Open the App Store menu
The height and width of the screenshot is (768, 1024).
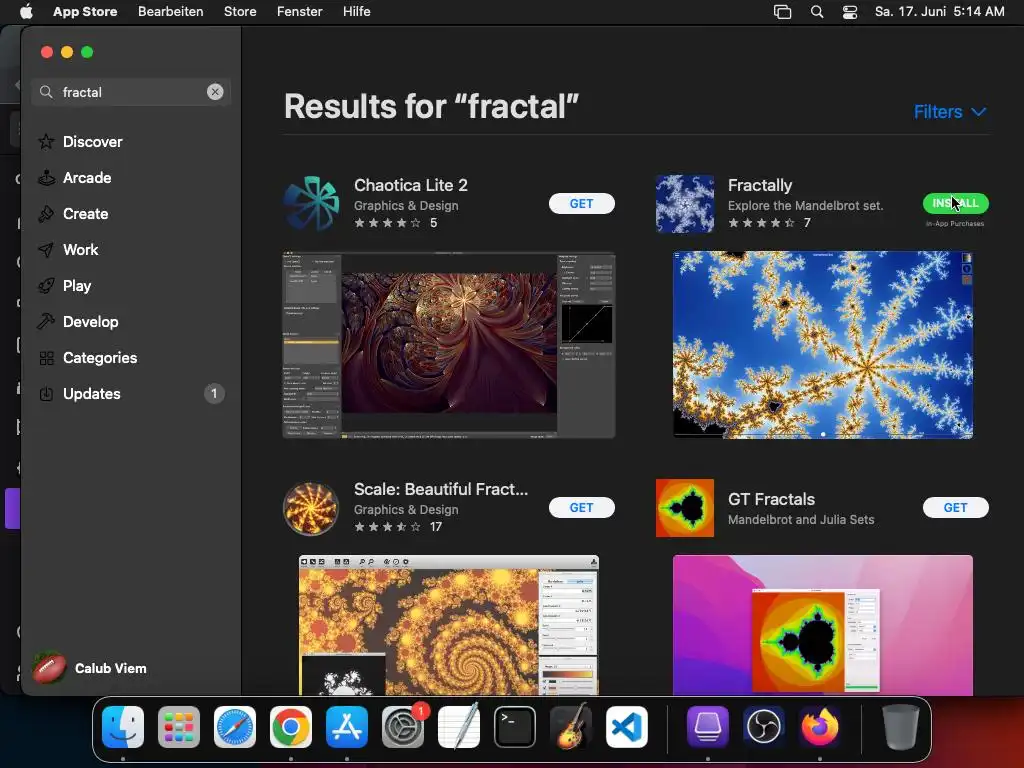coord(85,12)
